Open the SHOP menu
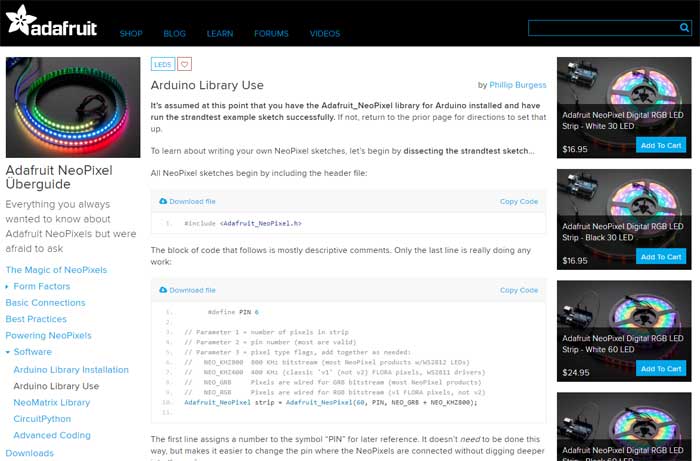Image resolution: width=700 pixels, height=461 pixels. point(131,34)
